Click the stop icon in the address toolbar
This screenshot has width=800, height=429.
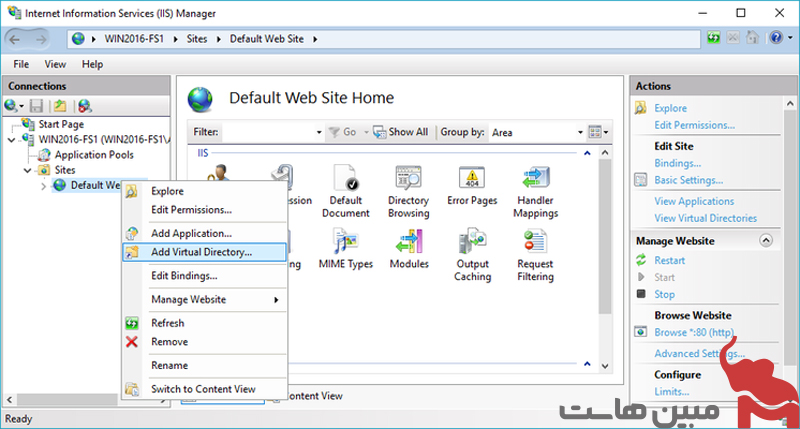pos(733,37)
